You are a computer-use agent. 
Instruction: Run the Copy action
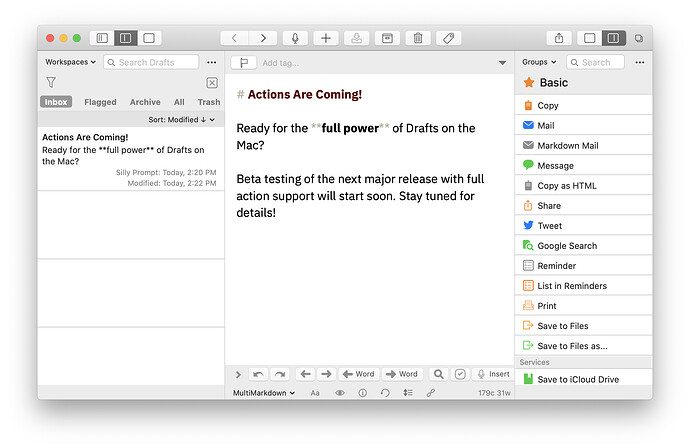[584, 106]
